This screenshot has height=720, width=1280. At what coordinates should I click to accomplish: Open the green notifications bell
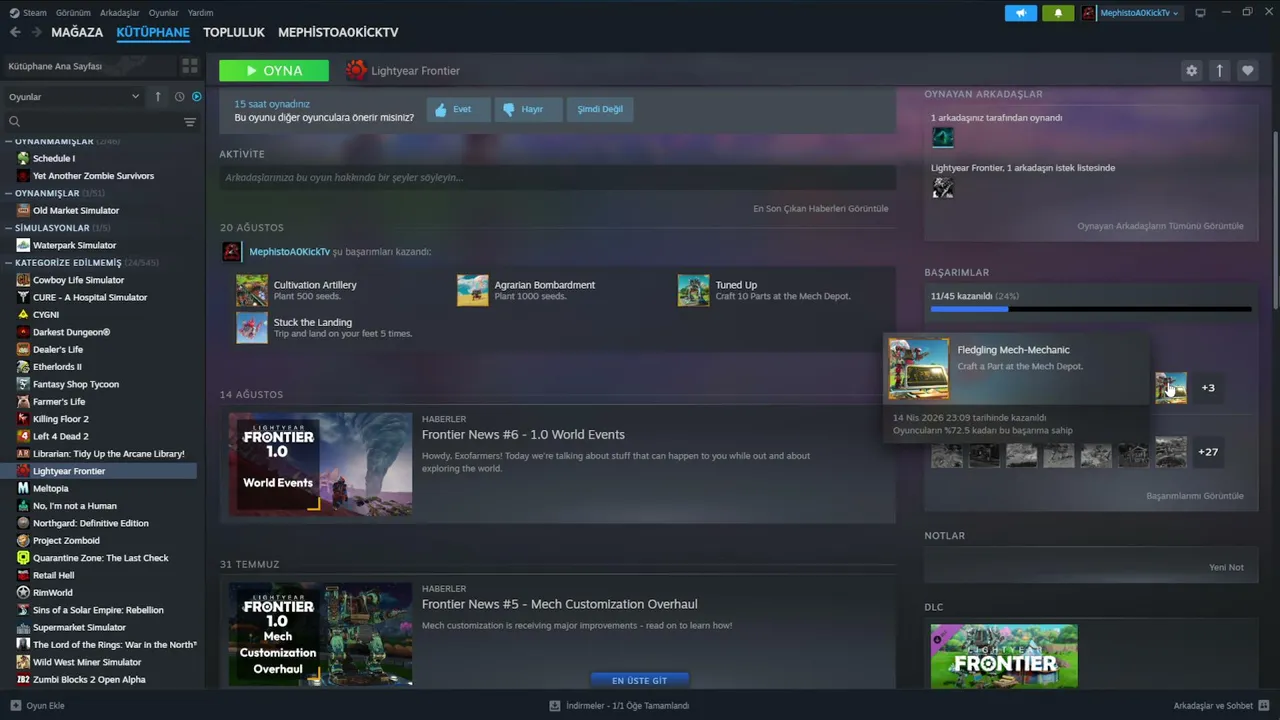click(1058, 13)
